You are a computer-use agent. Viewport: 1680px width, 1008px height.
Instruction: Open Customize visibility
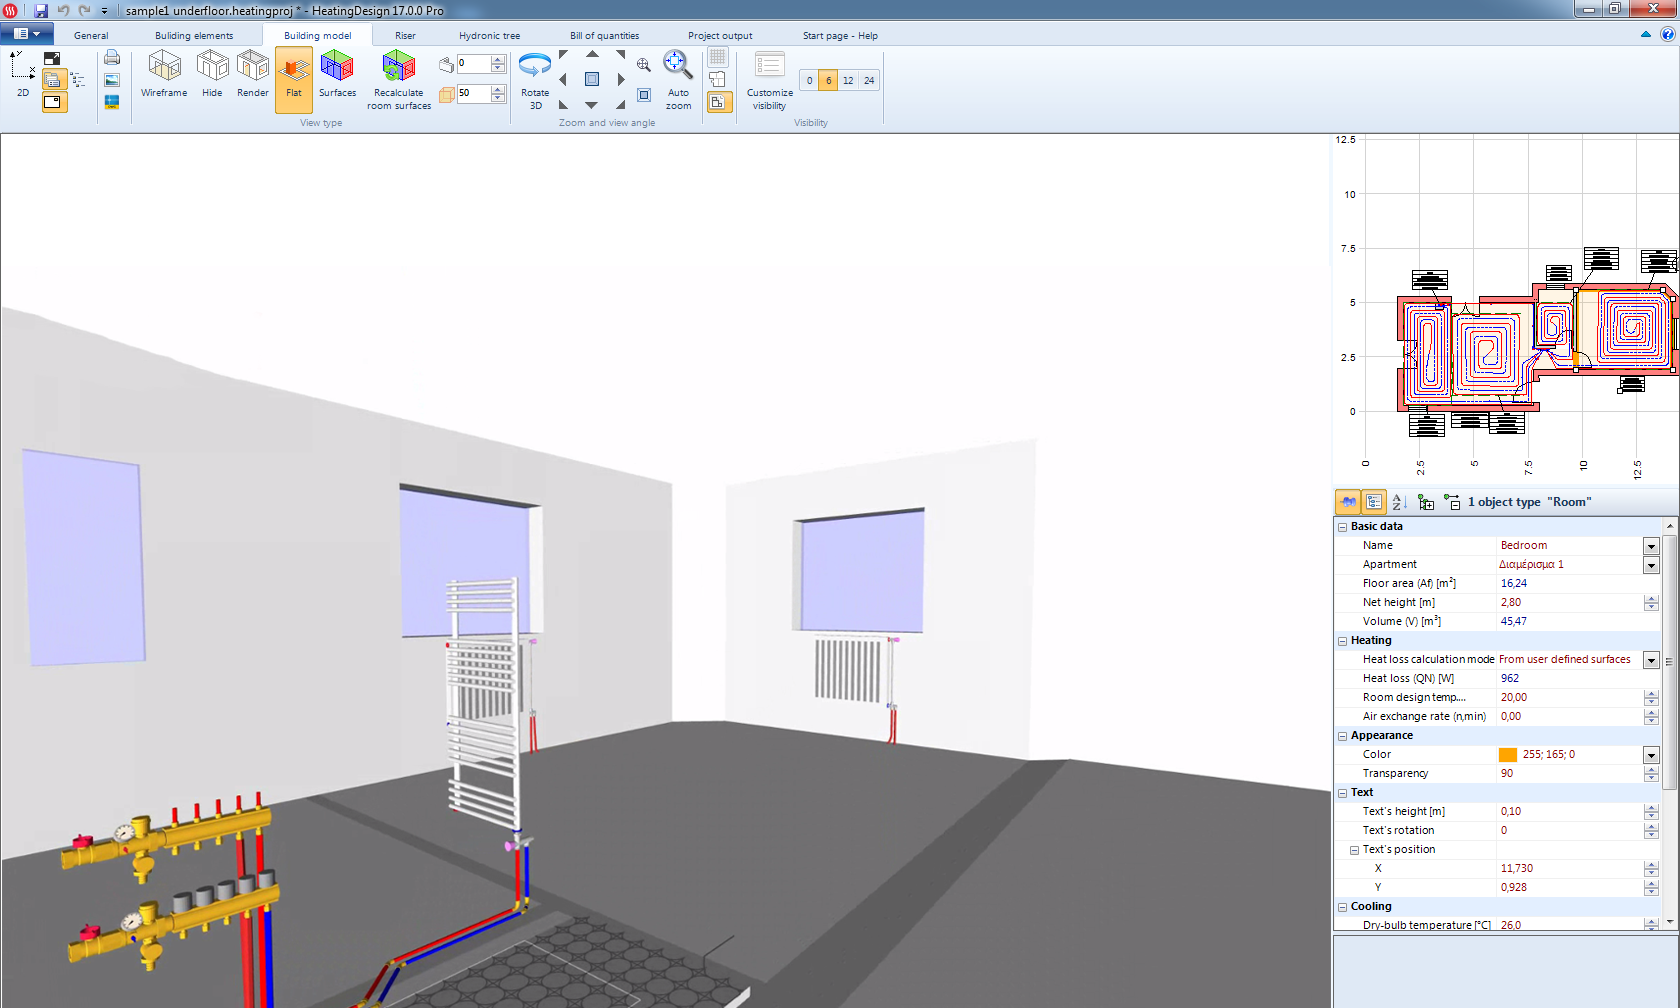point(769,80)
